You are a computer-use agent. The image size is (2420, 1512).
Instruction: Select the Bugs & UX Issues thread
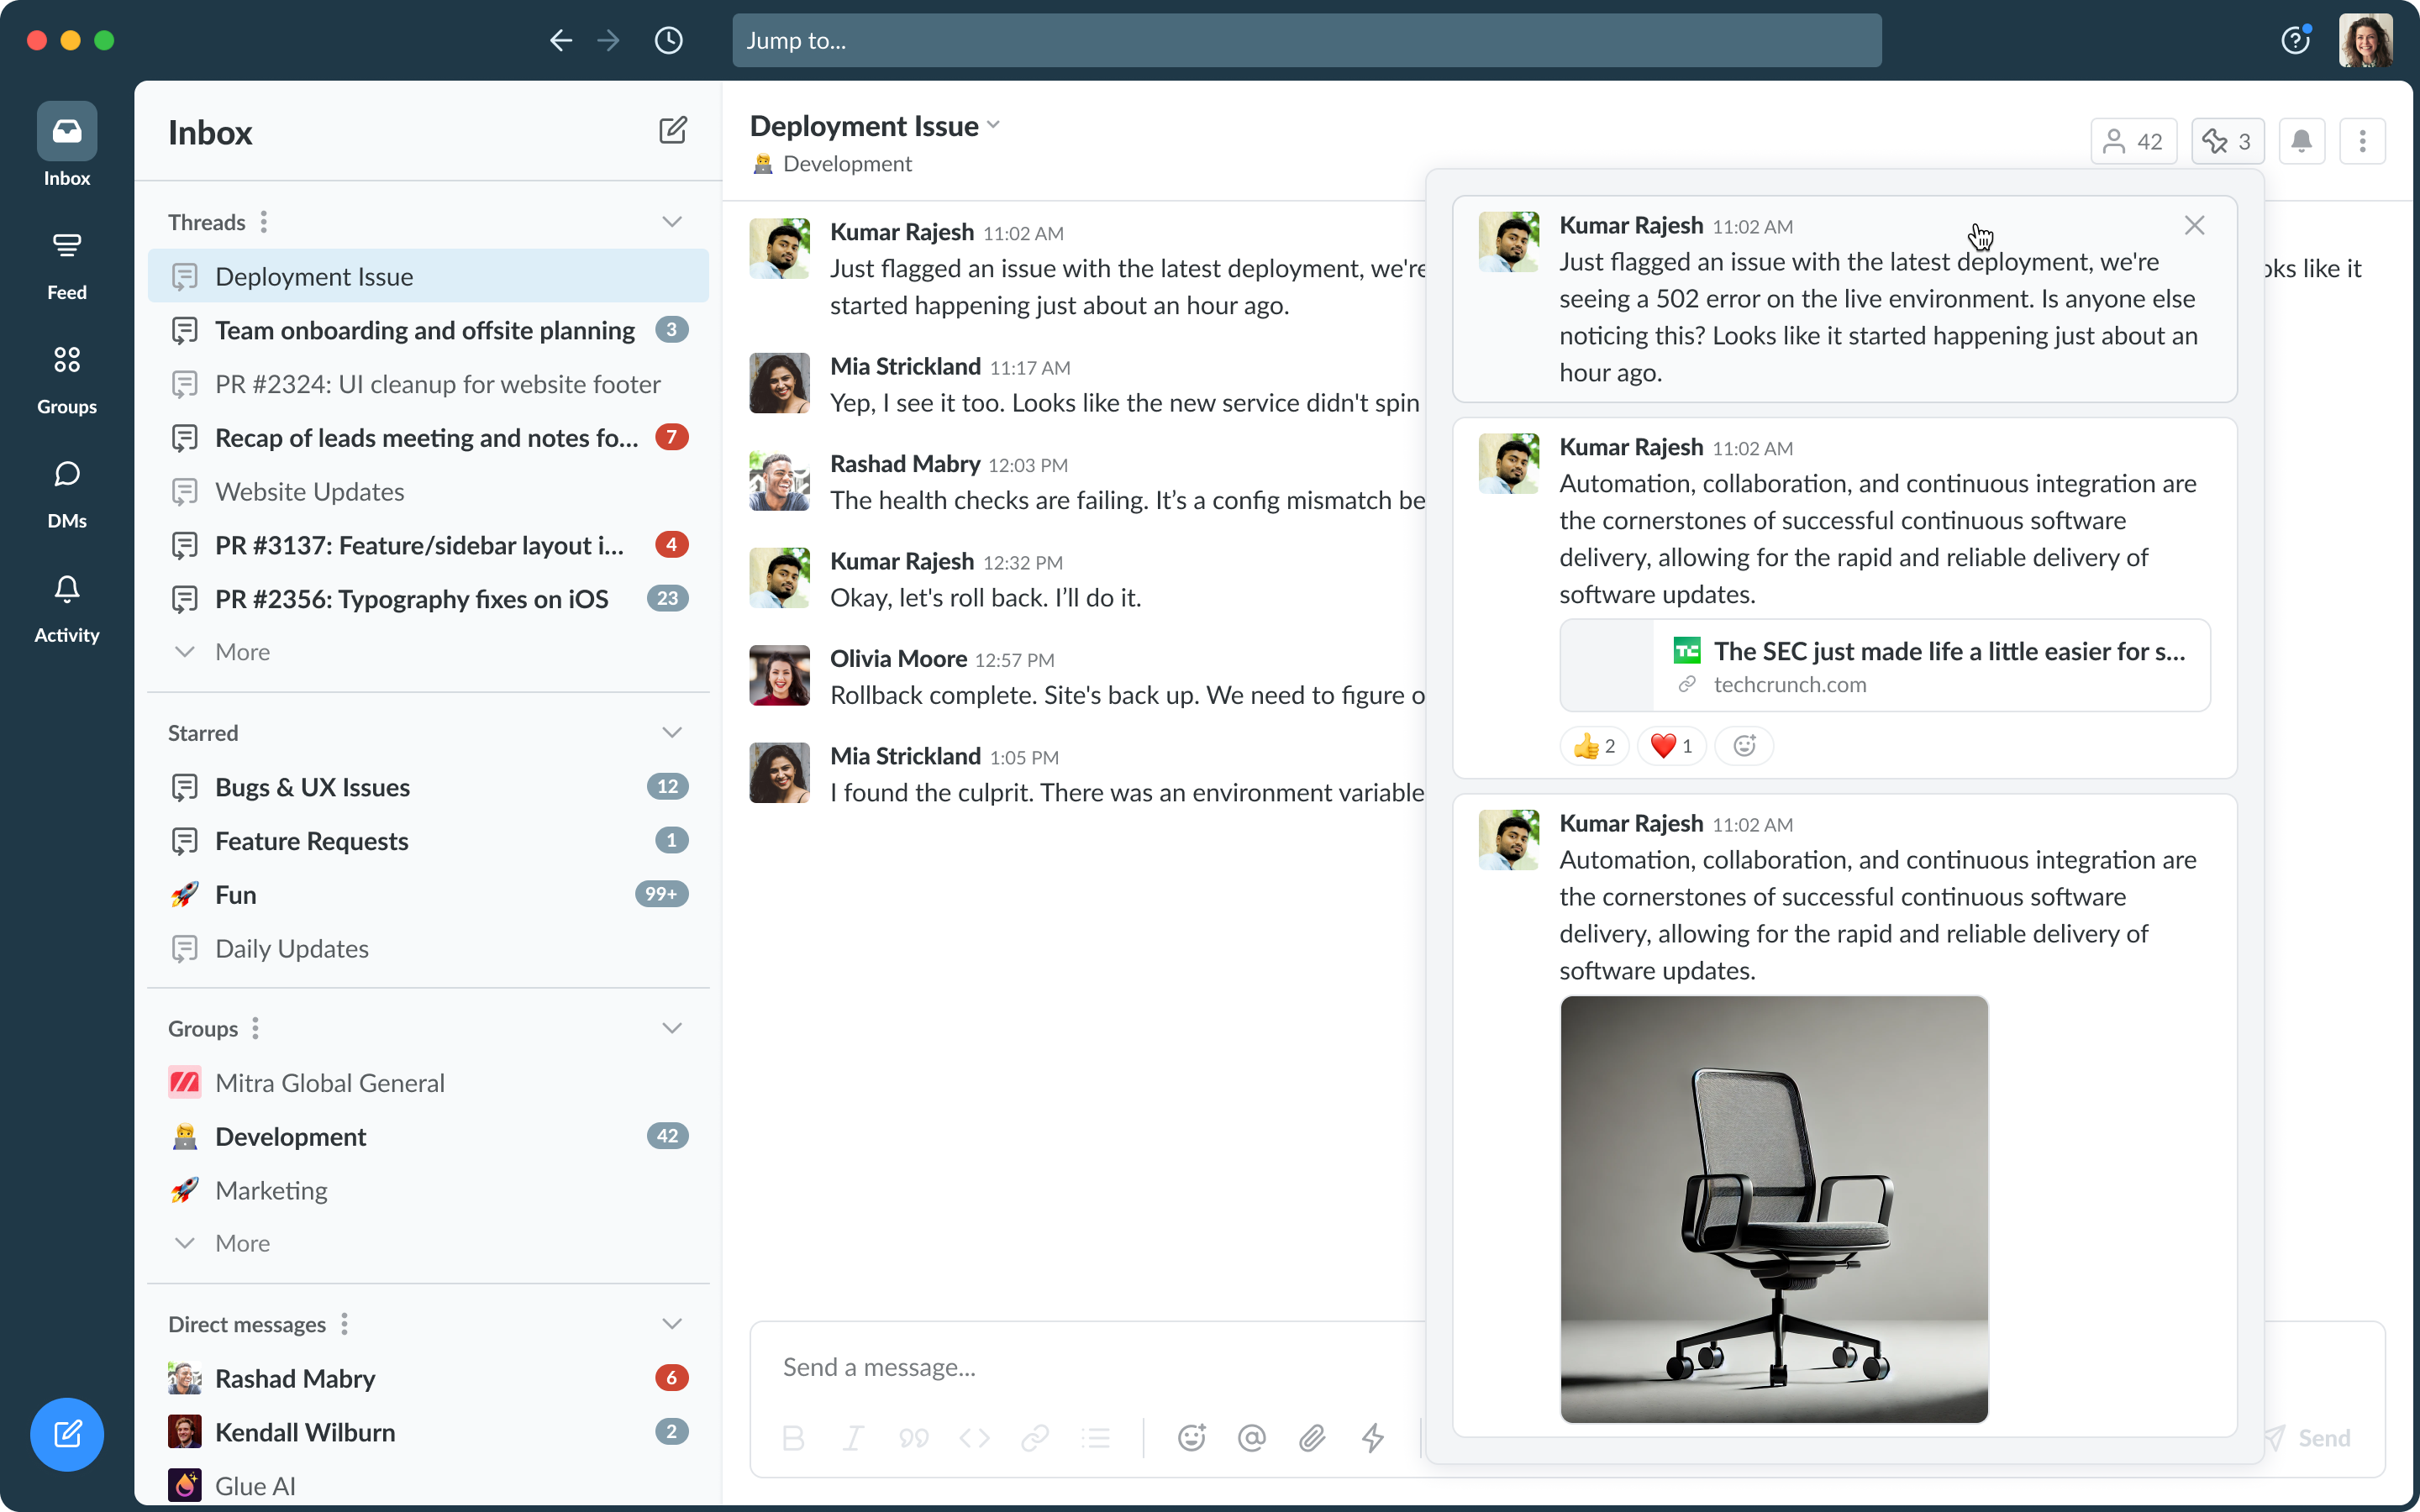coord(312,787)
